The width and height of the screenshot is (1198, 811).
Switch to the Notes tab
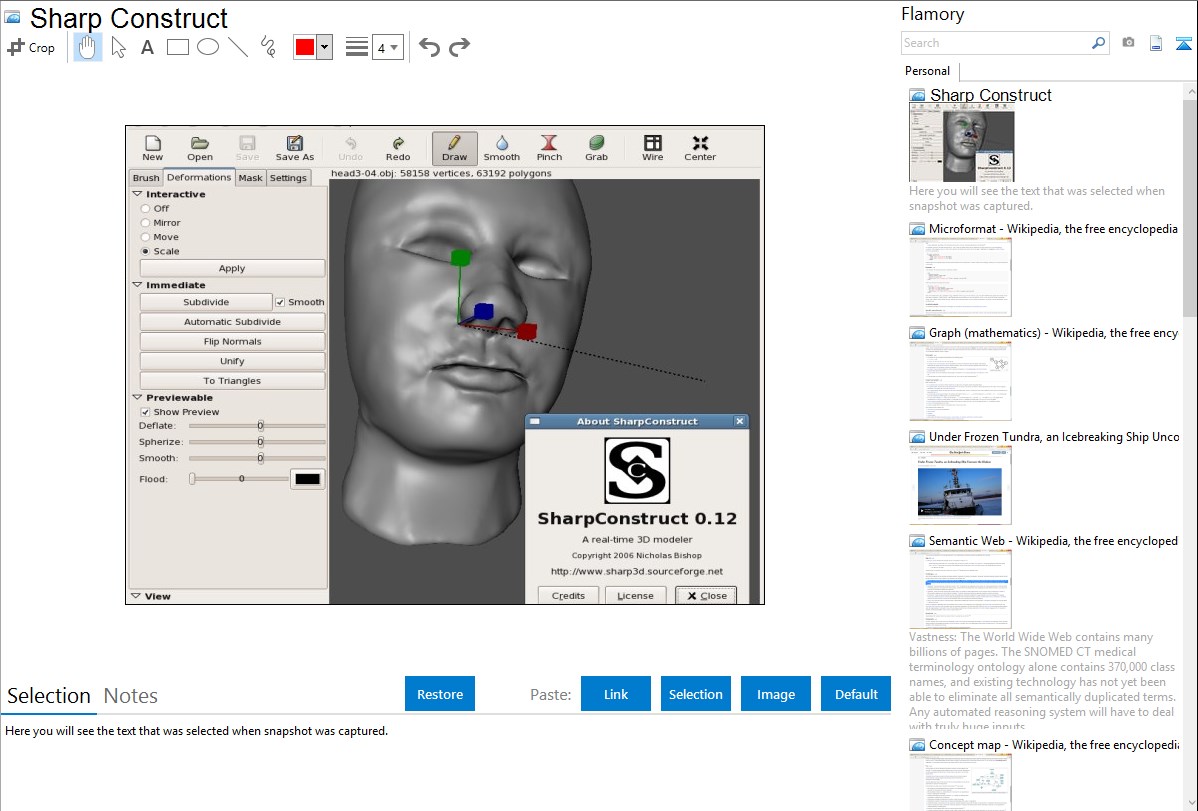click(x=131, y=696)
